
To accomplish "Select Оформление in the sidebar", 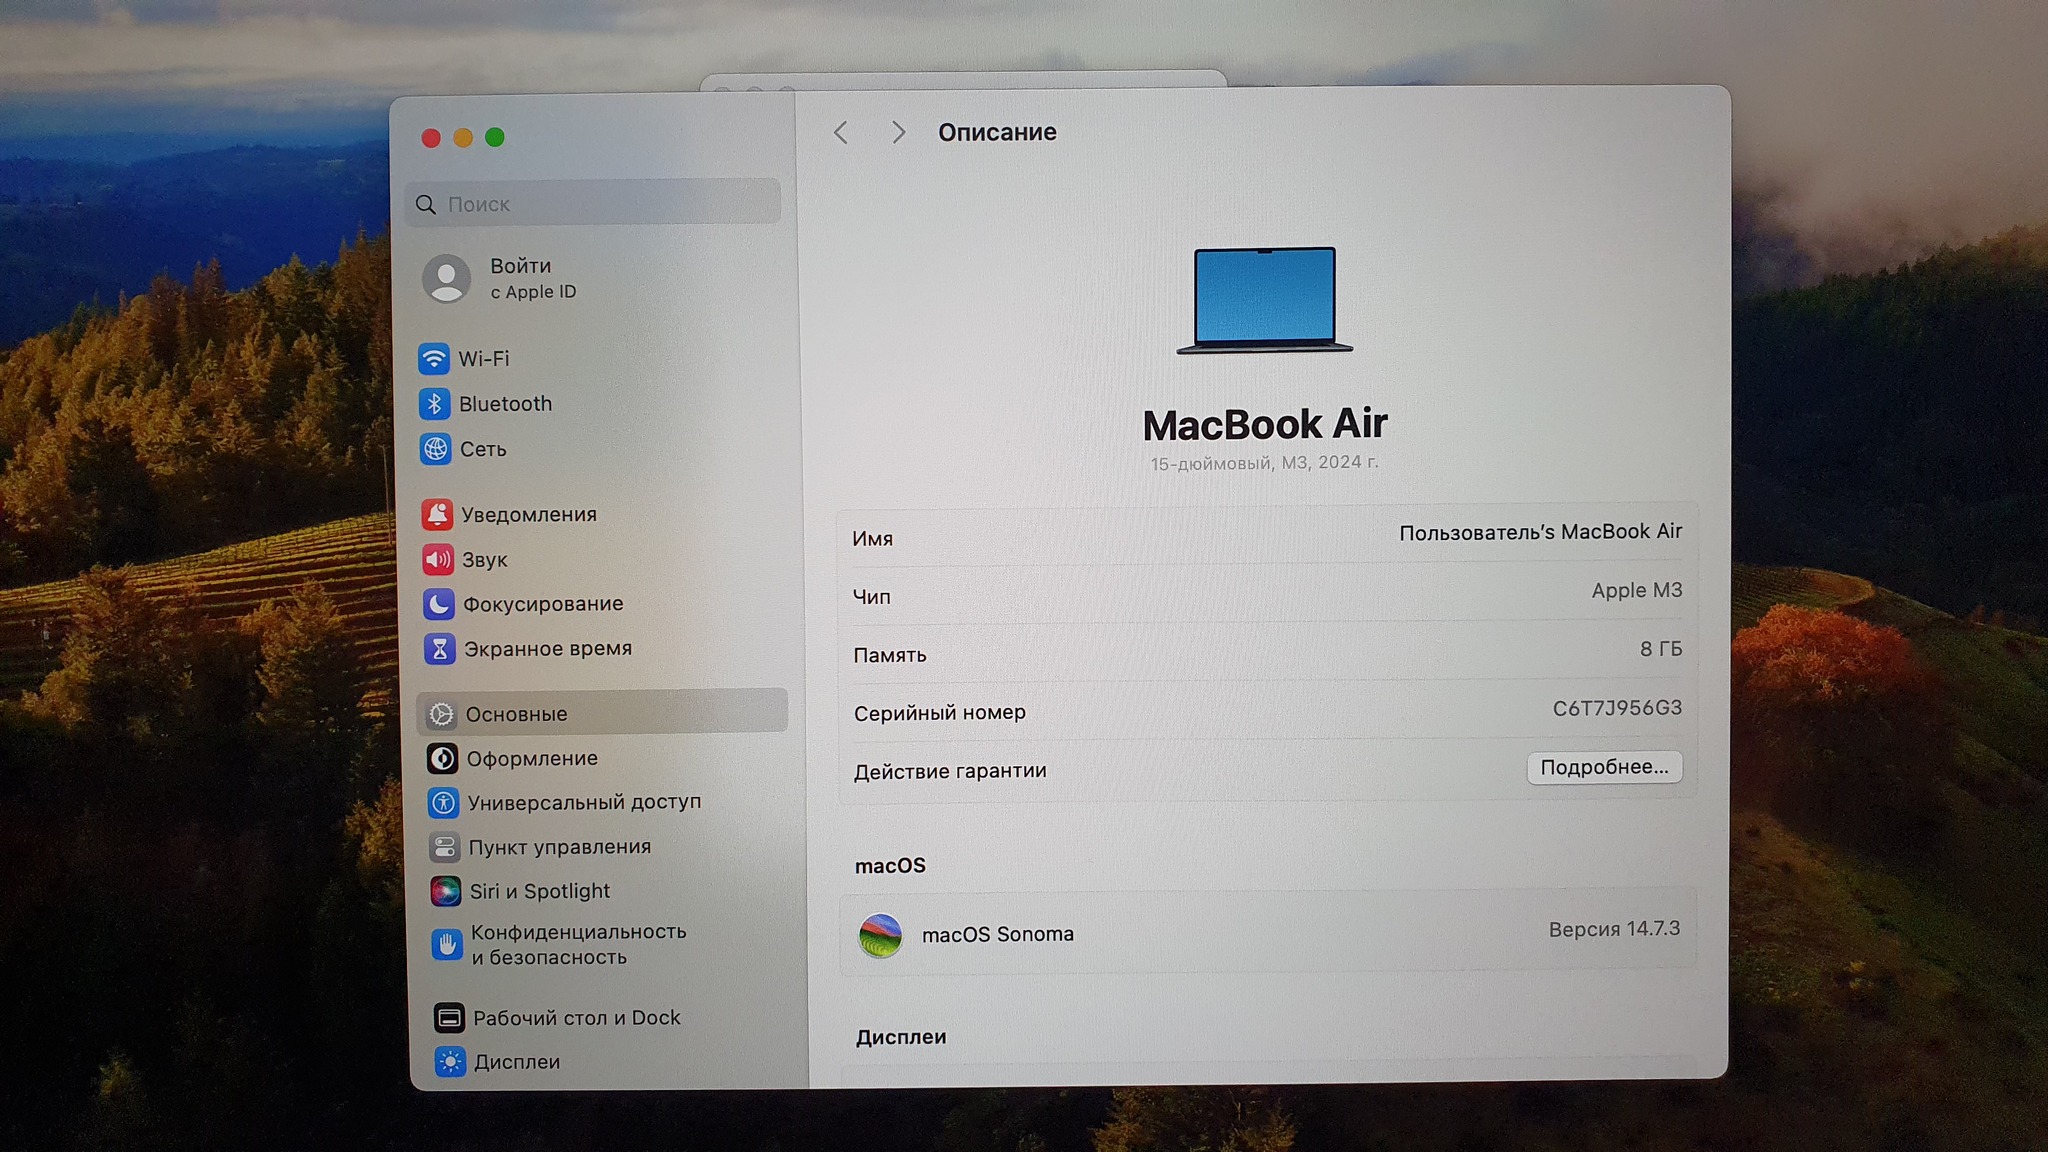I will pyautogui.click(x=531, y=759).
